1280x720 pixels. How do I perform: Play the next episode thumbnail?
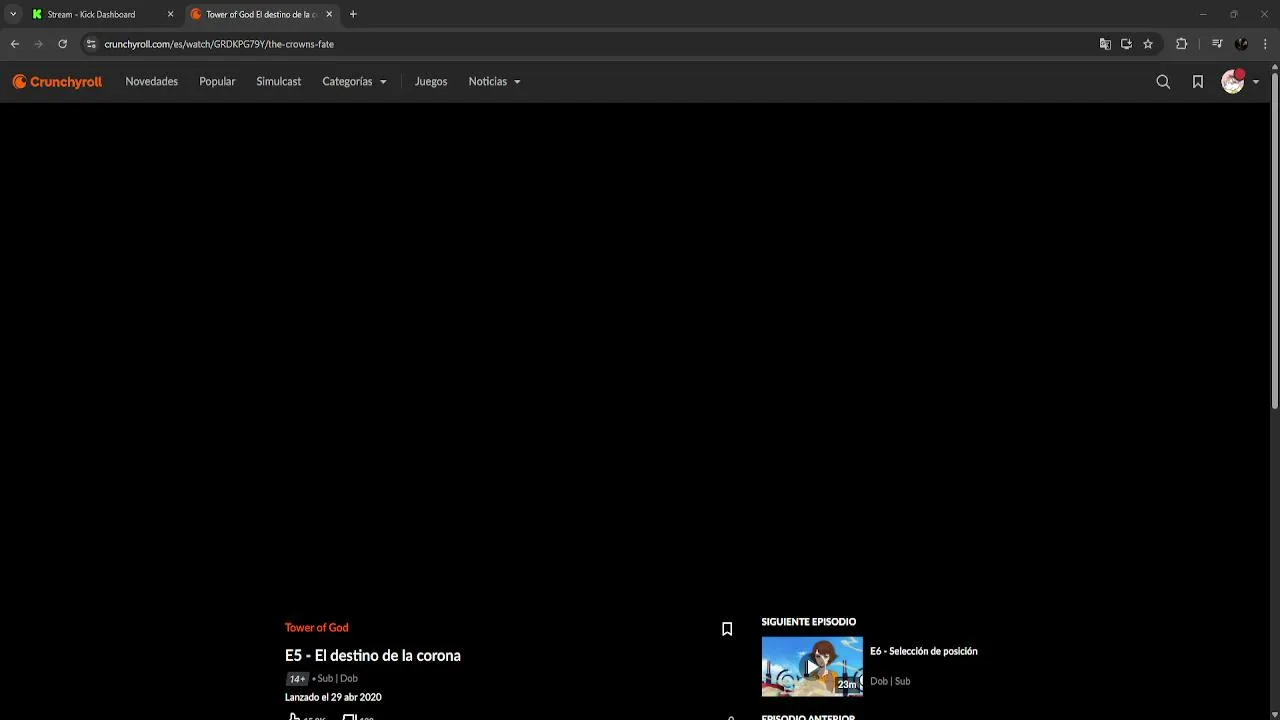point(812,666)
